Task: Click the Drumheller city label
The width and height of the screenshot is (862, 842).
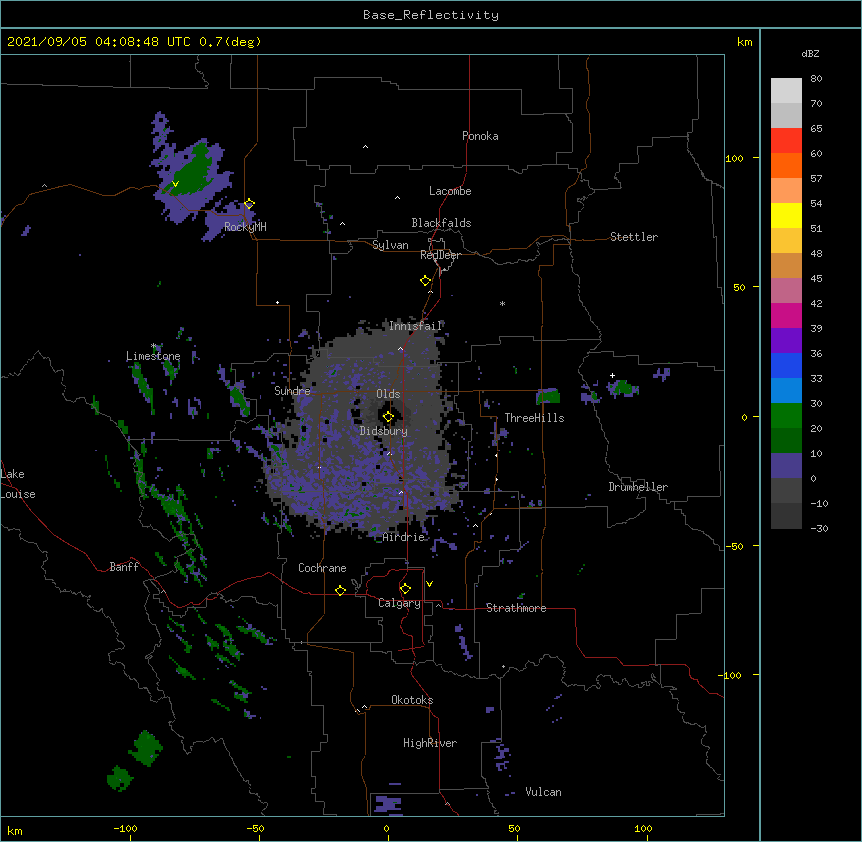Action: [638, 487]
